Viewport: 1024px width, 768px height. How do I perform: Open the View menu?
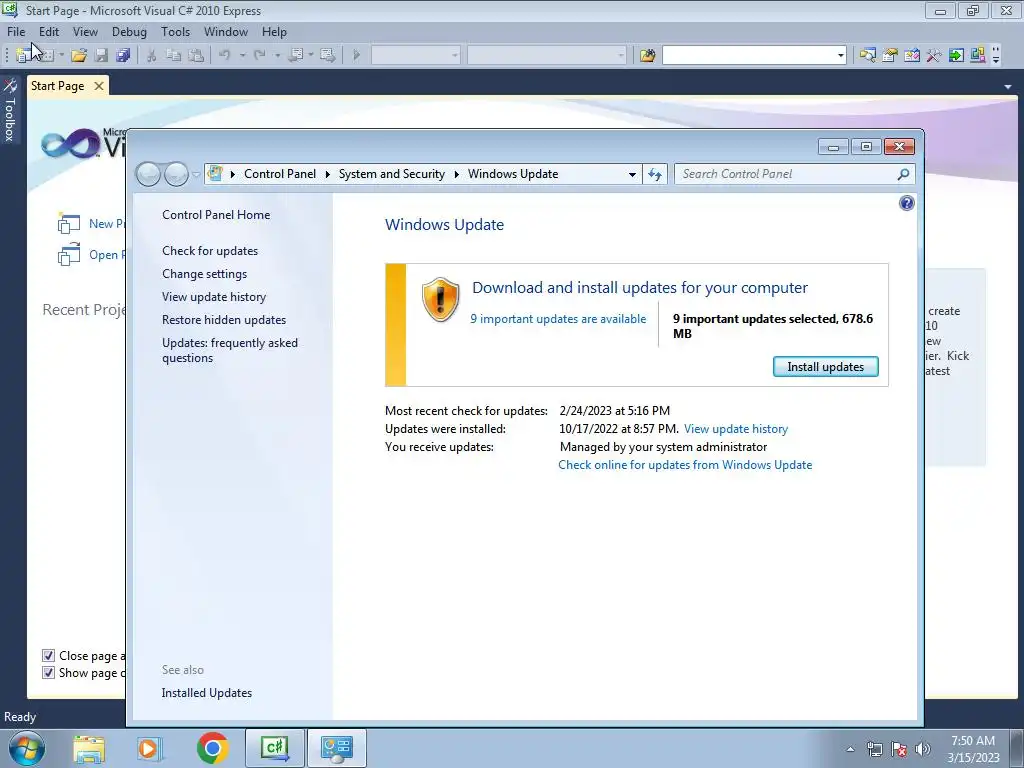[x=85, y=31]
